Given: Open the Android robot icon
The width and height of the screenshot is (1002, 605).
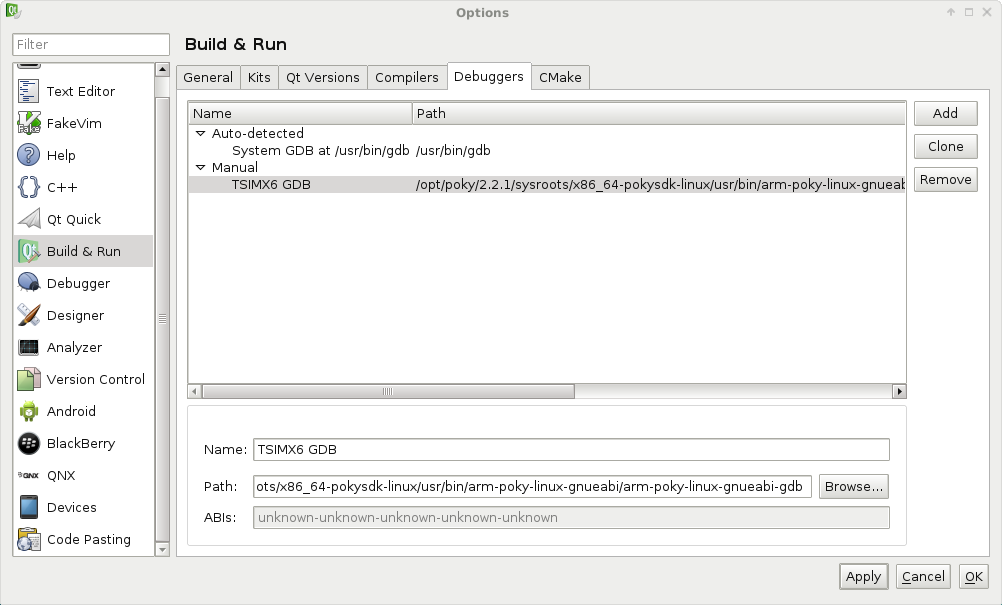Looking at the screenshot, I should [x=28, y=411].
